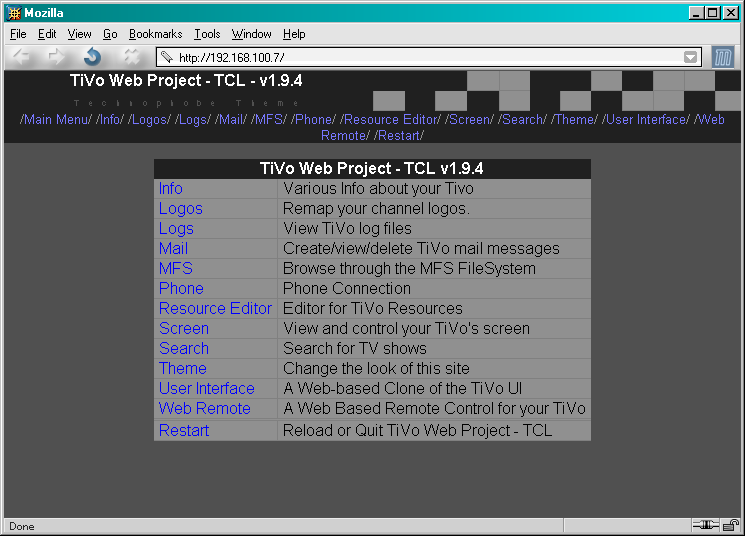Click the Restart link in the table
Viewport: 745px width, 536px height.
tap(184, 430)
